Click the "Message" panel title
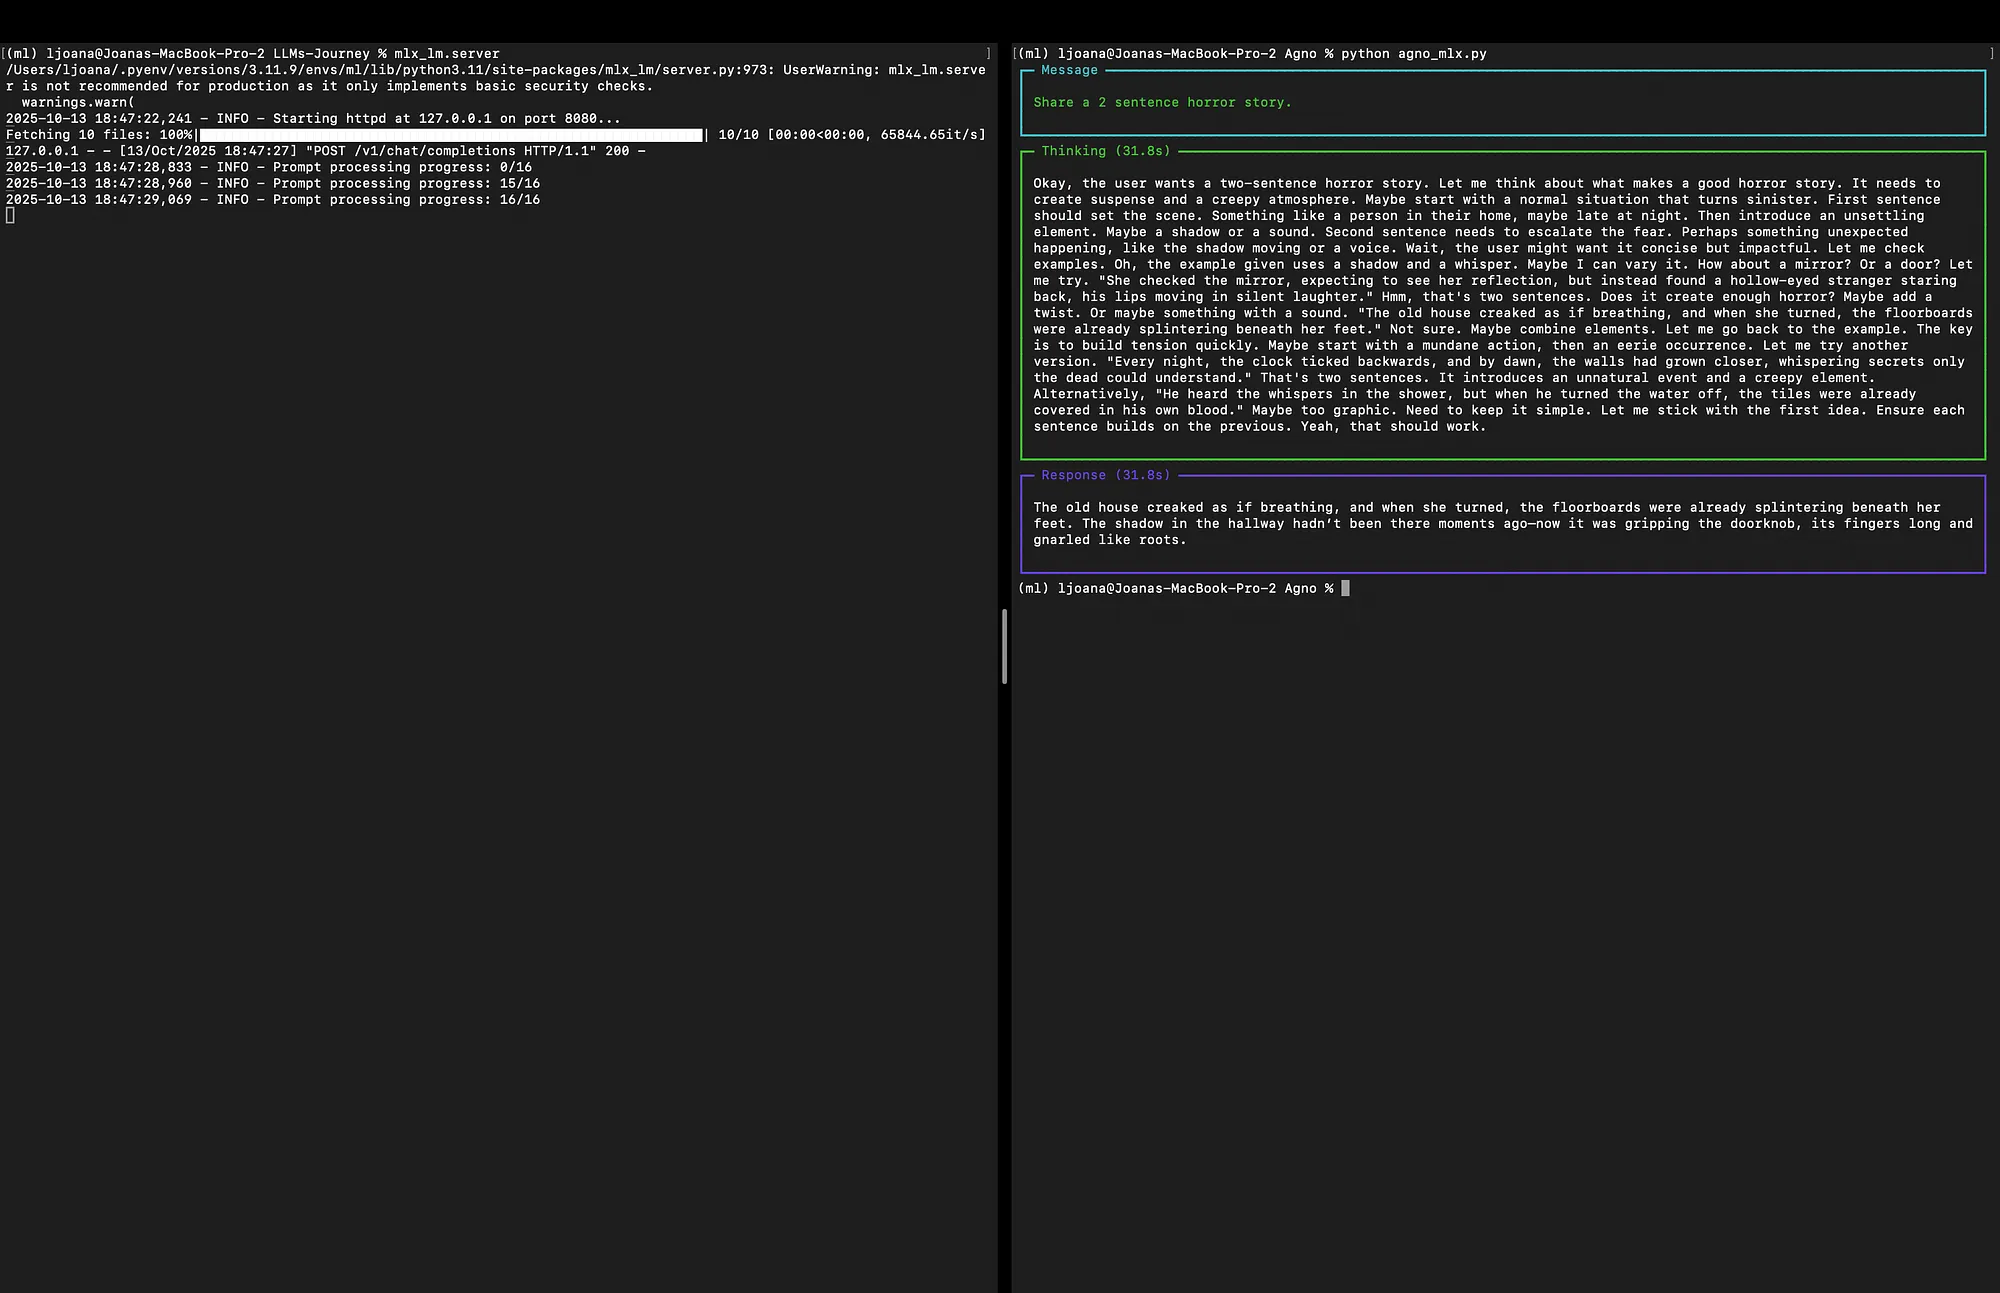 click(1069, 70)
